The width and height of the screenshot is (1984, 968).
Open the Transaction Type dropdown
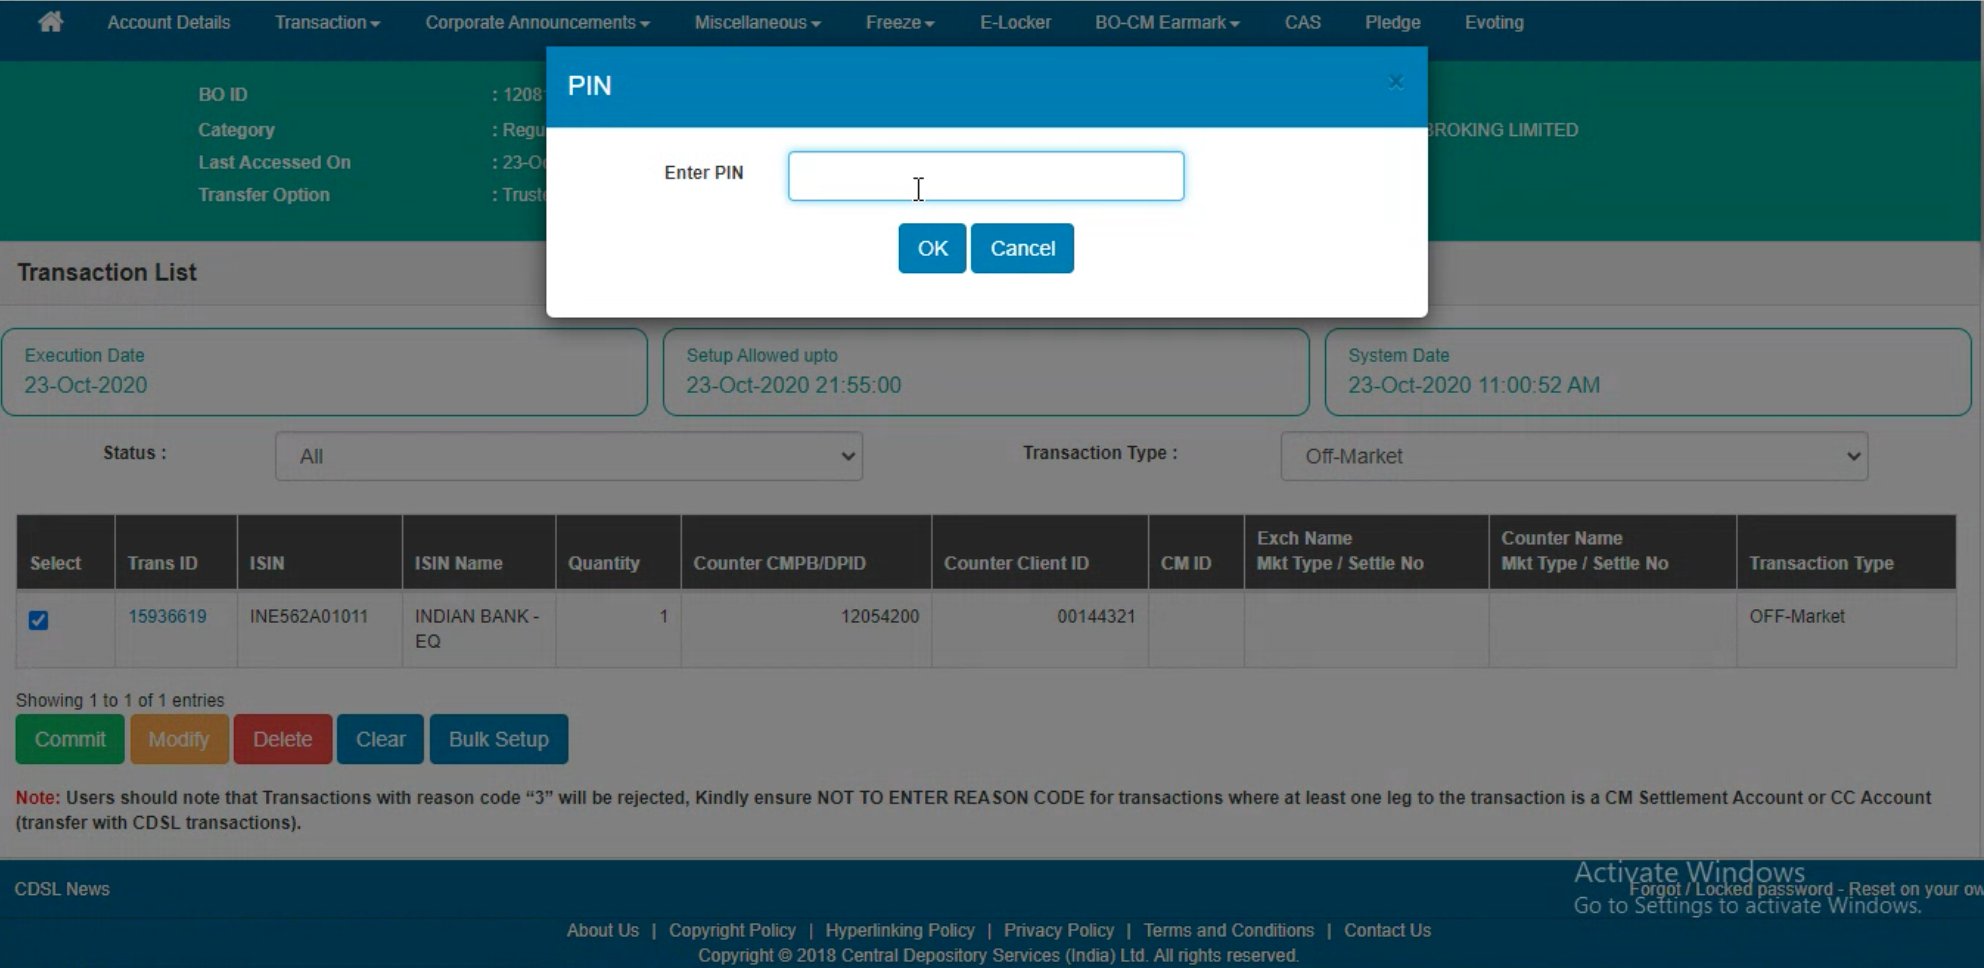1573,456
